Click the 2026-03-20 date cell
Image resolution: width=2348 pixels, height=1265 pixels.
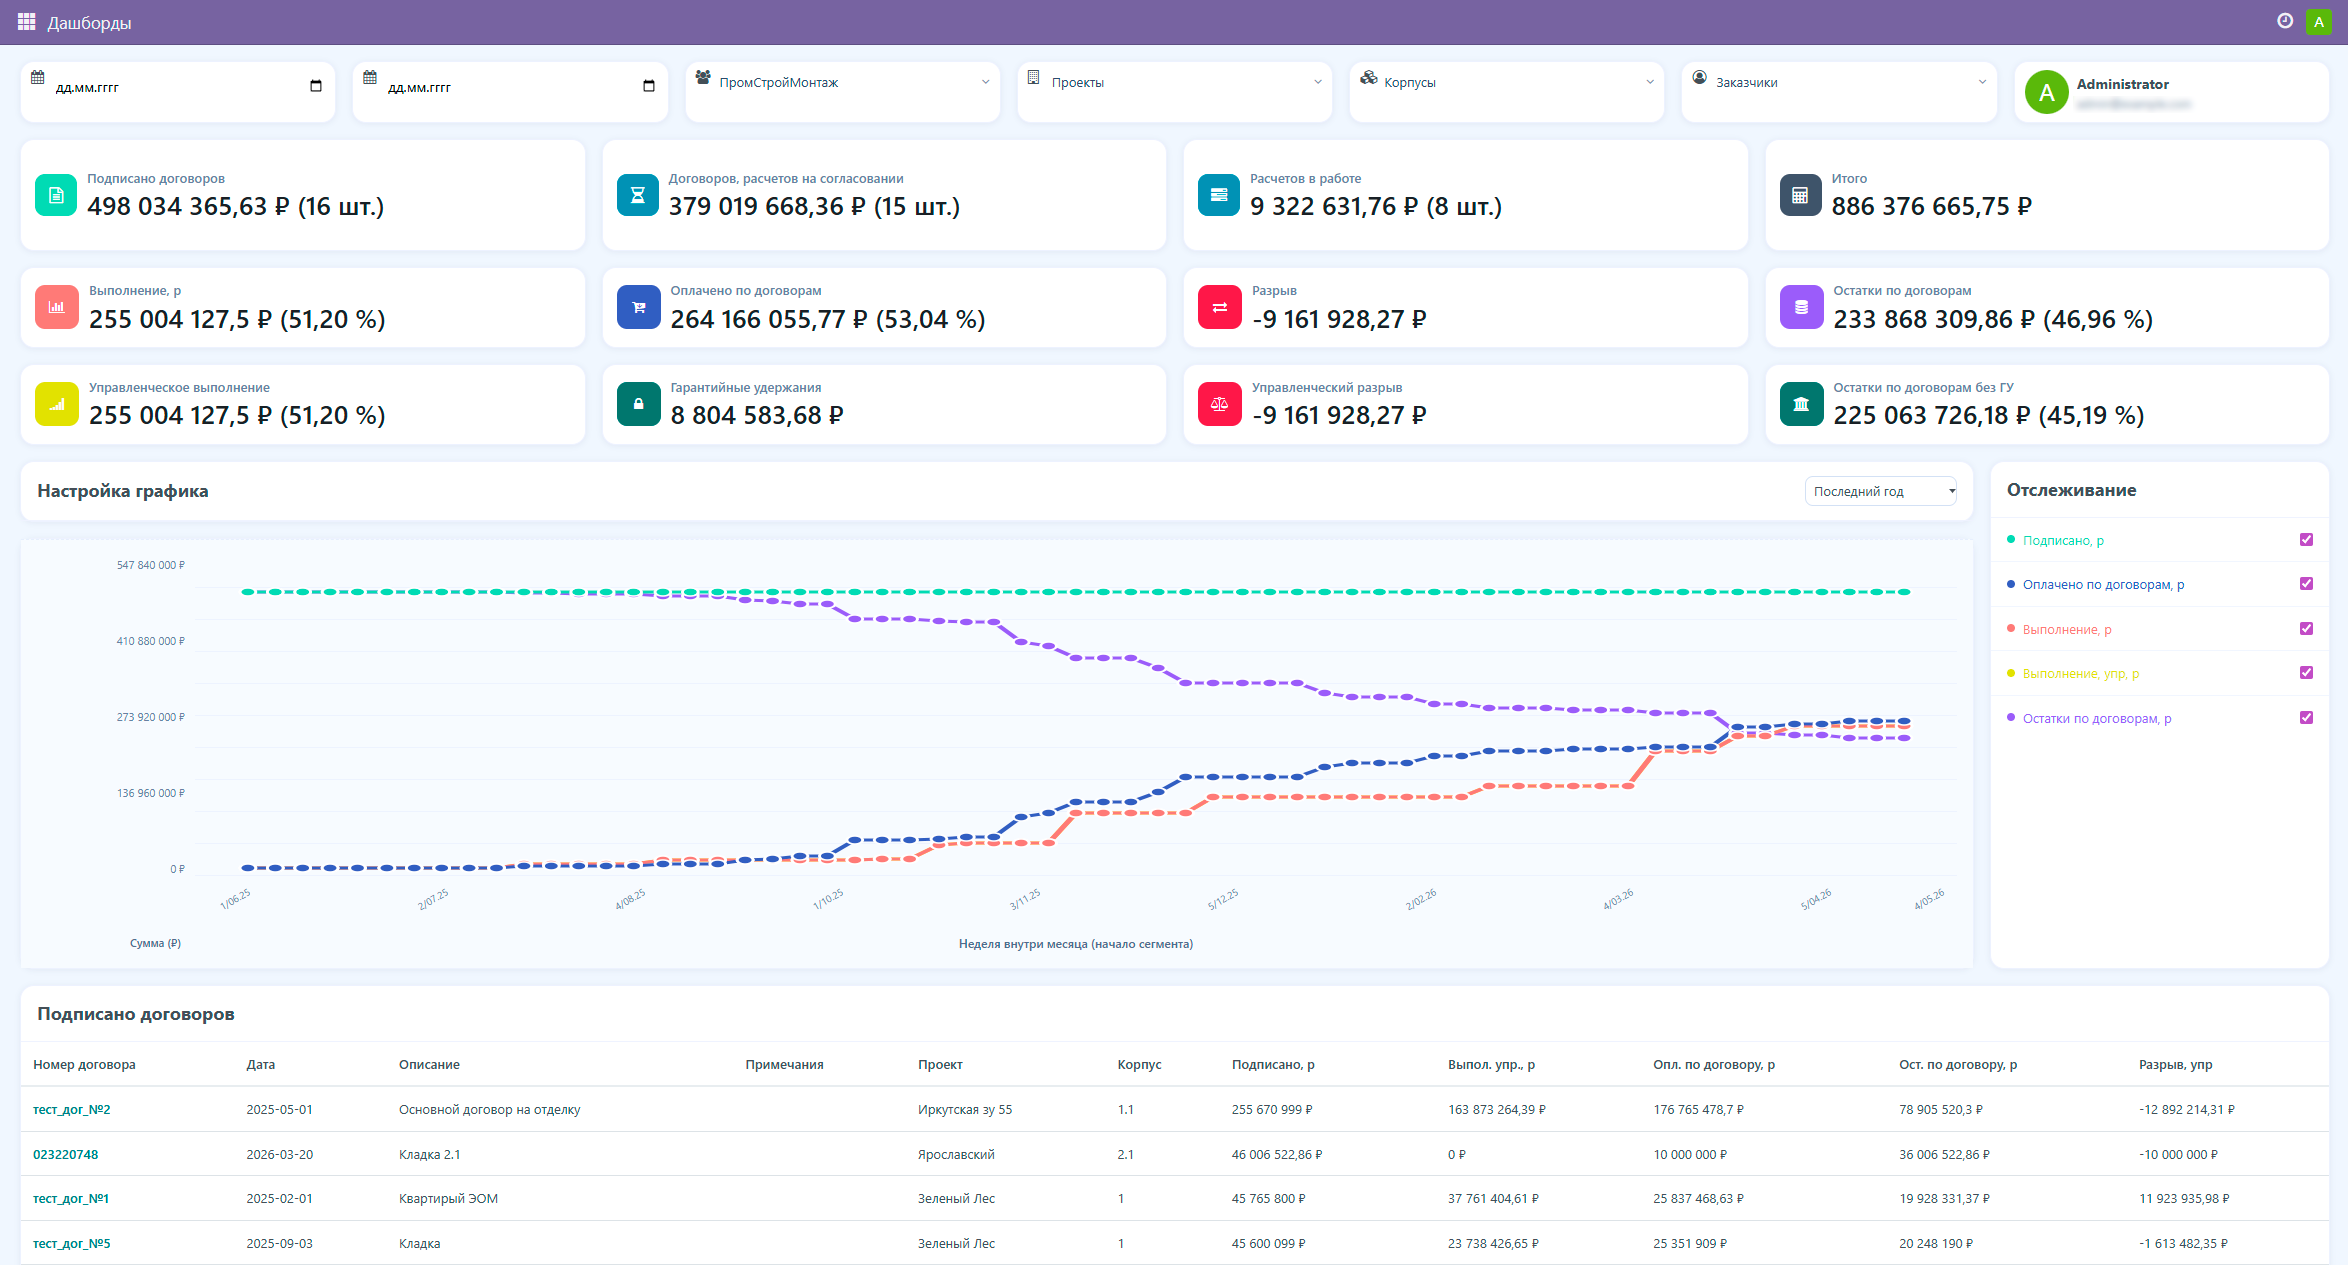(x=280, y=1154)
